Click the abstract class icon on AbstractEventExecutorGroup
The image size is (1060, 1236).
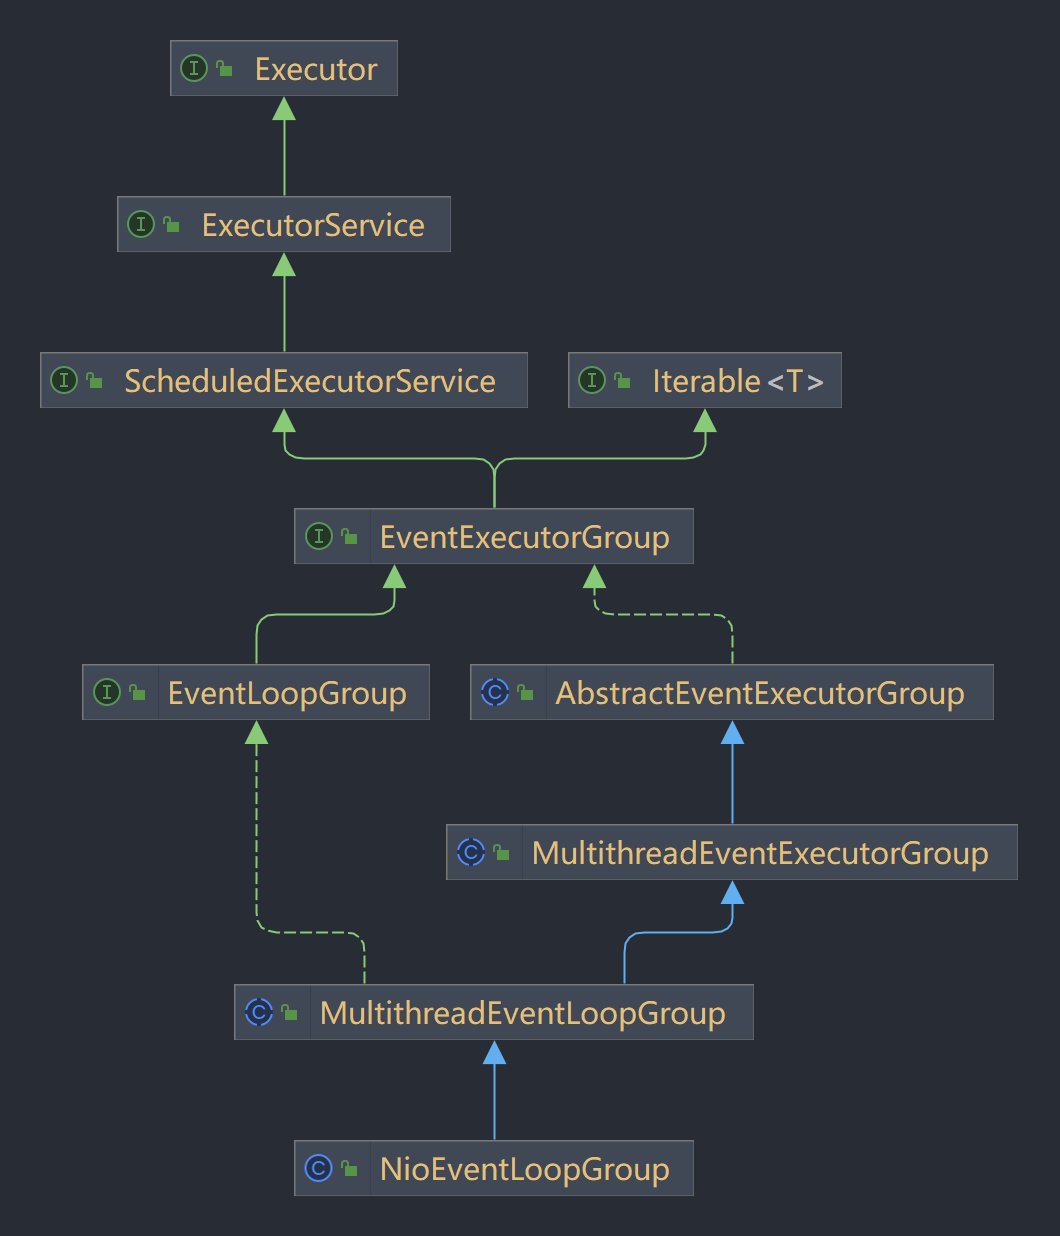pos(495,692)
